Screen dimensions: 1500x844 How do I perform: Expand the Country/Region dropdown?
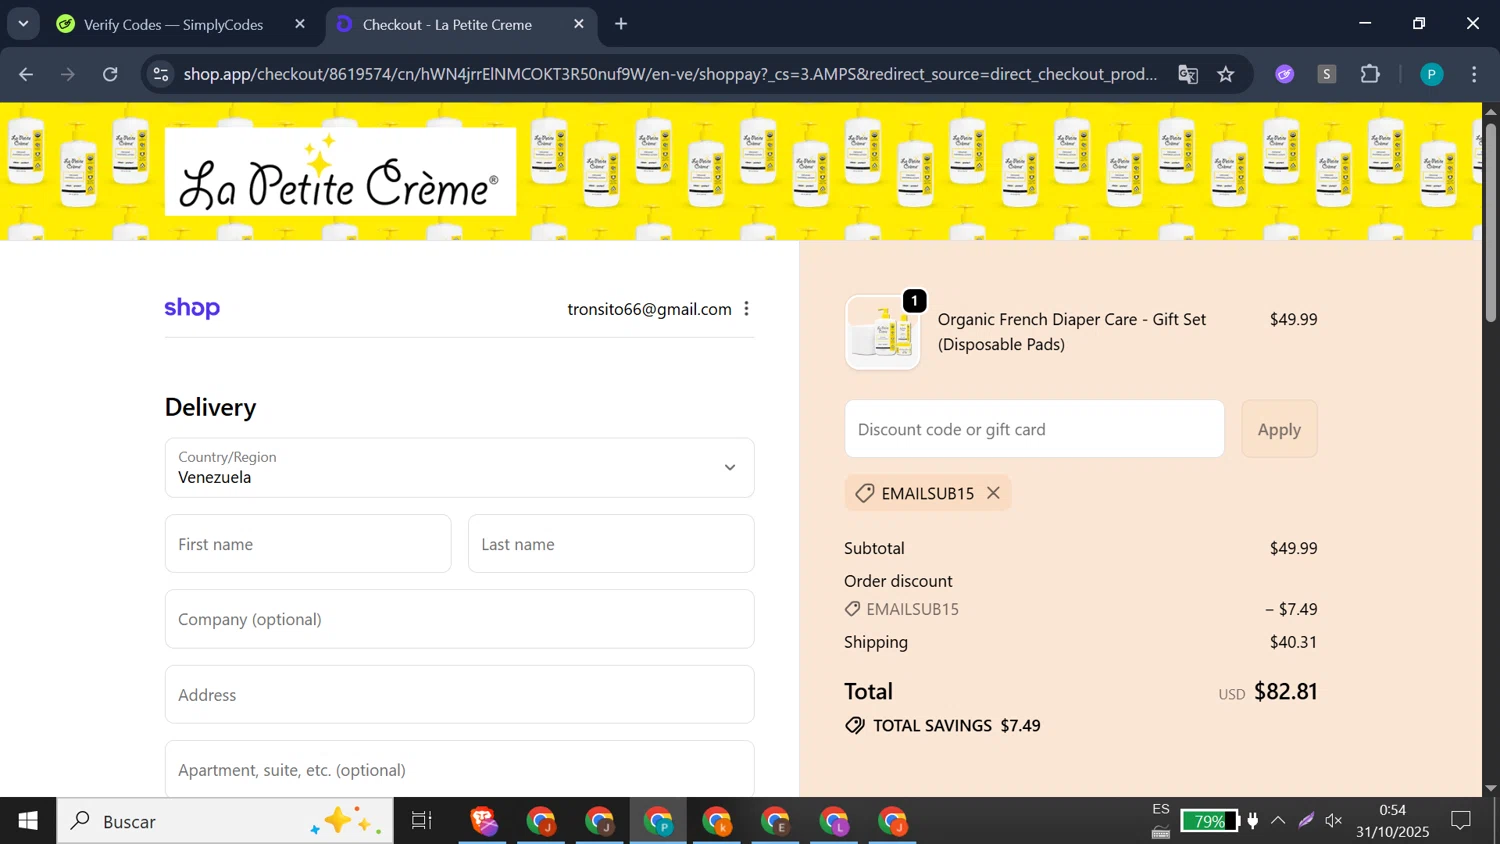point(459,467)
